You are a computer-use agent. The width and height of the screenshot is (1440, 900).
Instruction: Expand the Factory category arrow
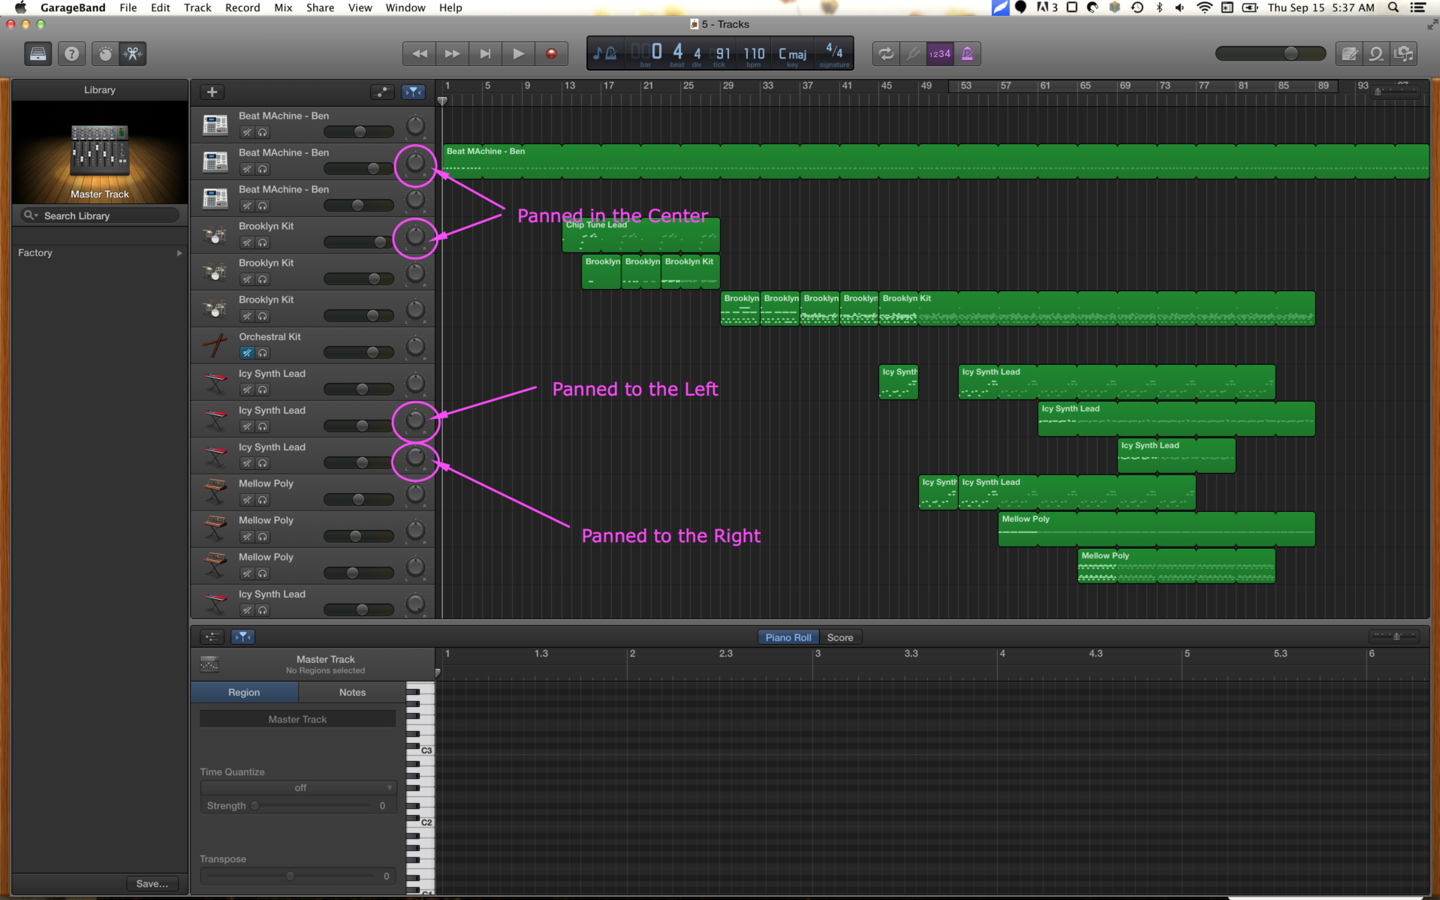click(179, 253)
